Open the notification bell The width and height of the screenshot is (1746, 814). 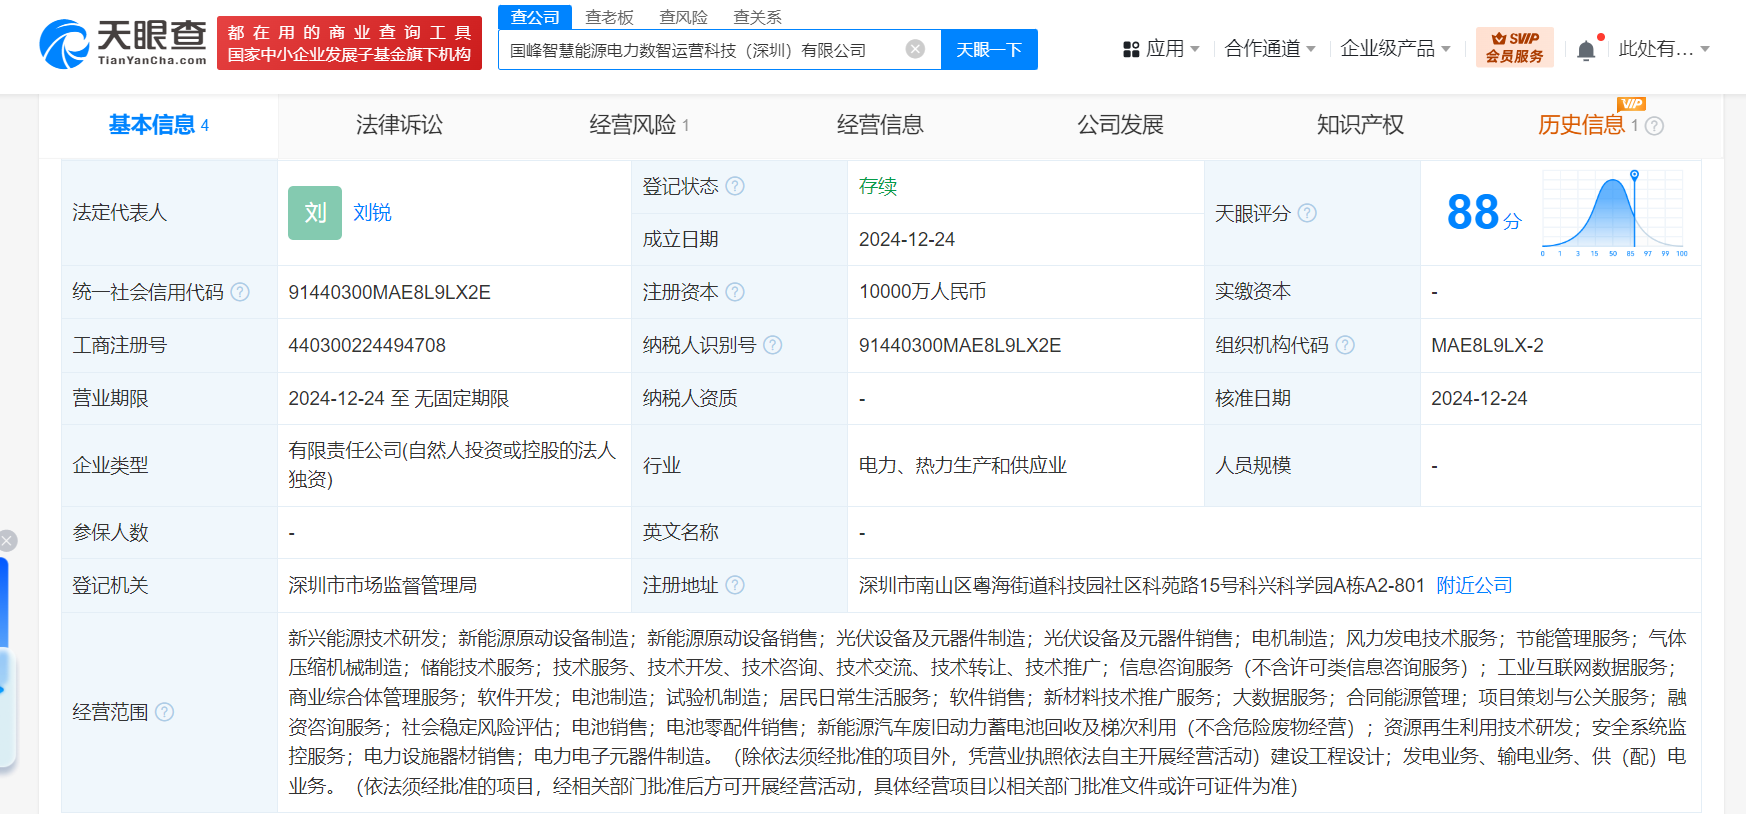point(1586,50)
